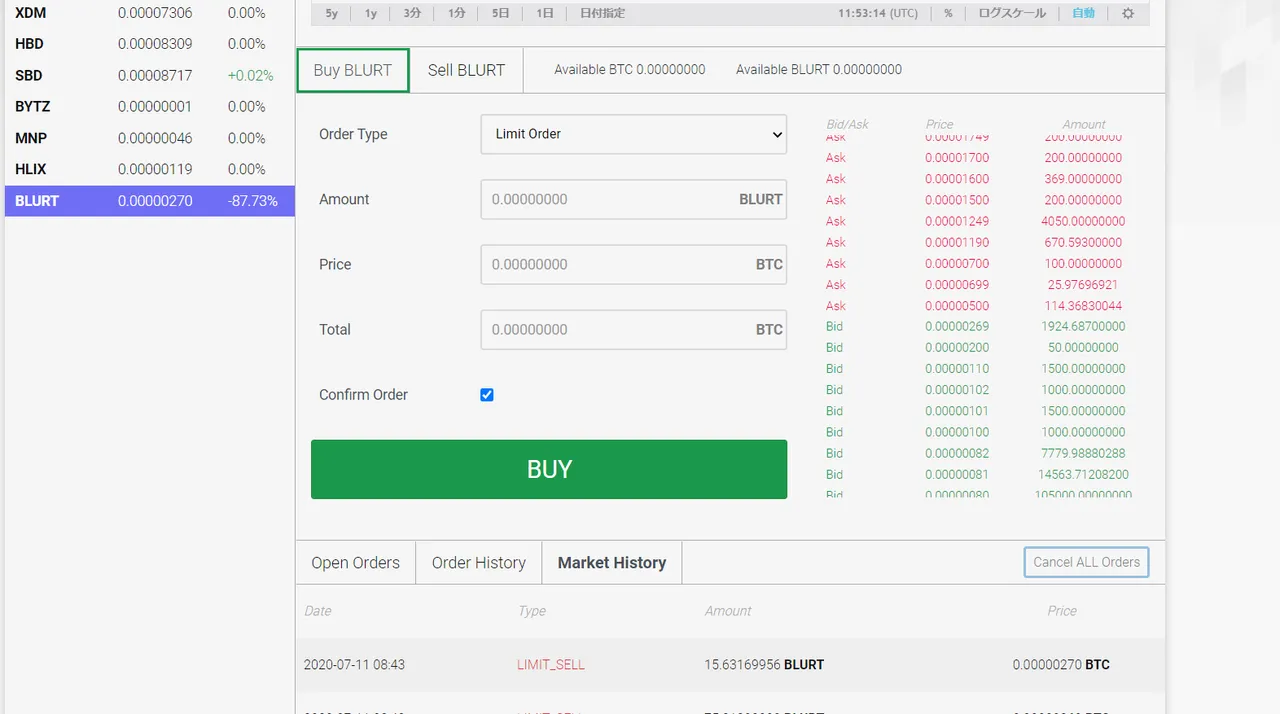Click ask price 0.00001700

957,158
